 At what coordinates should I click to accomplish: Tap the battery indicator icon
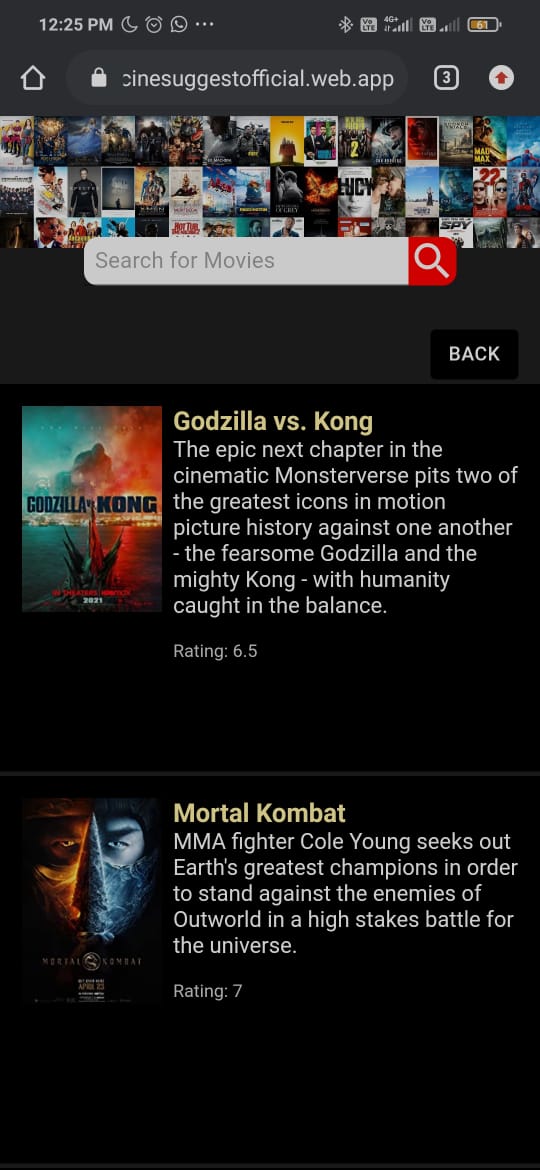tap(484, 25)
